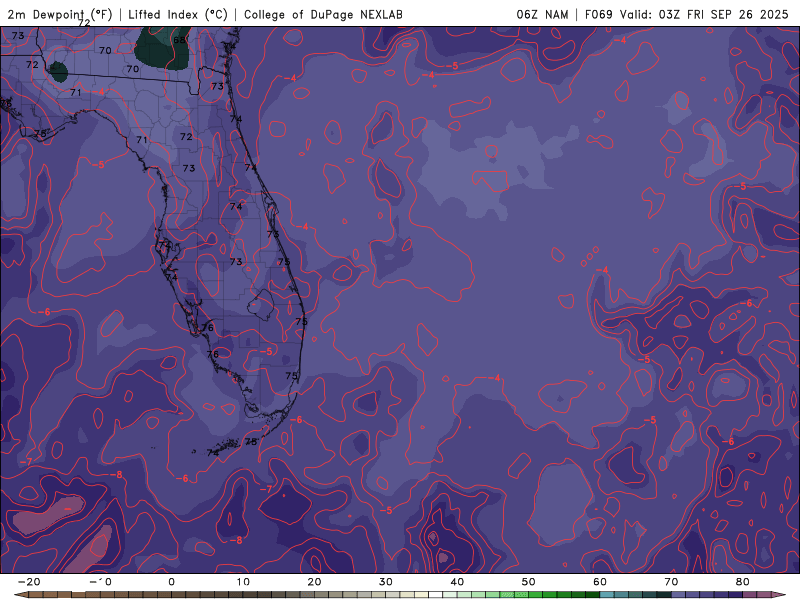Click the Lake Okeechobee outline in Florida

[262, 305]
